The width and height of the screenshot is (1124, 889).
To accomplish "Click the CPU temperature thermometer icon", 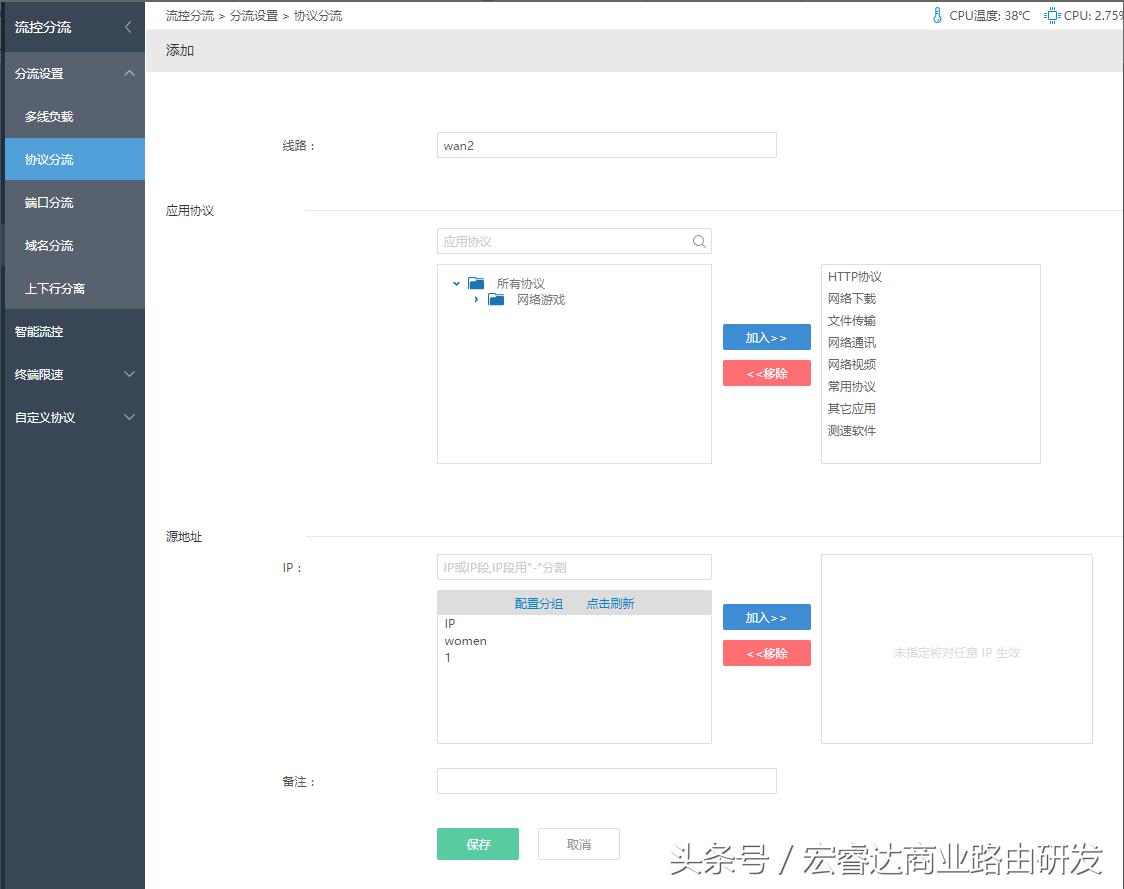I will click(937, 15).
